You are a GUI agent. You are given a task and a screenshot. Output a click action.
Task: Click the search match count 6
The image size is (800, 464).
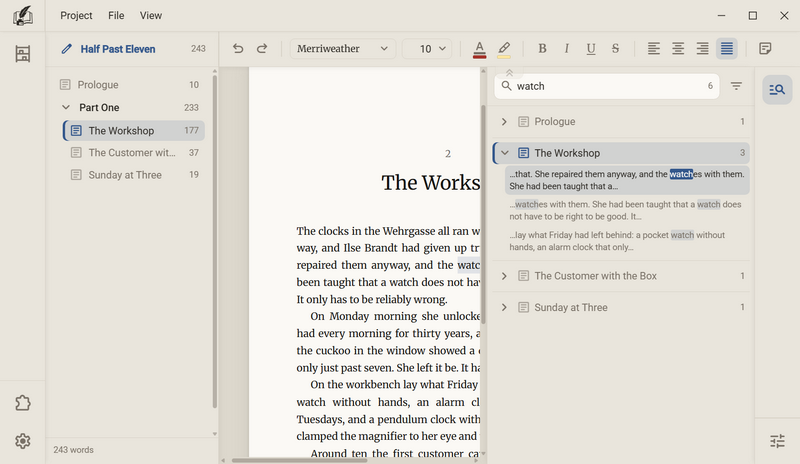[x=710, y=86]
